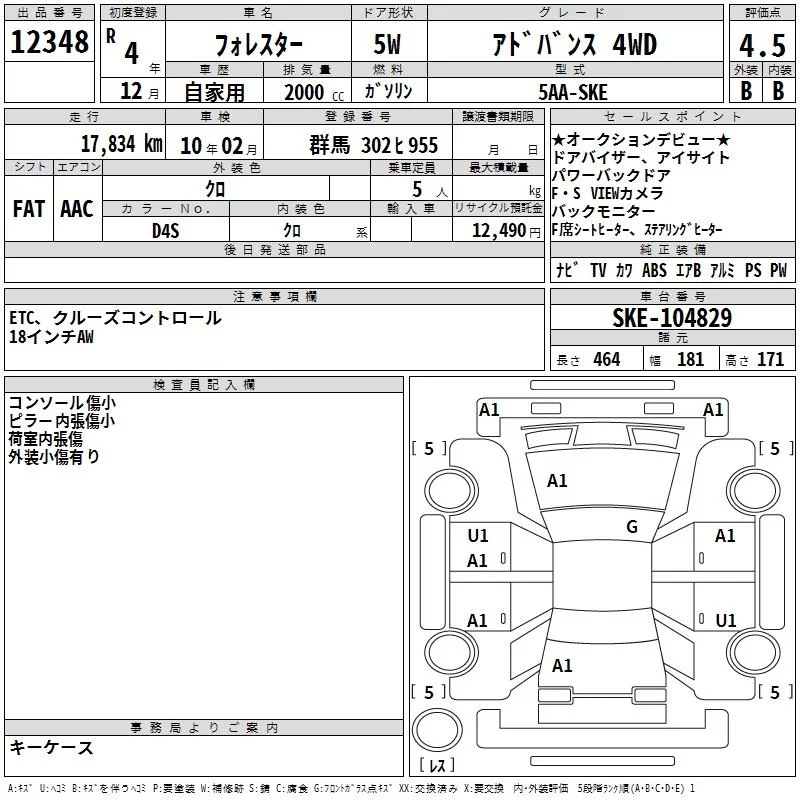Click the spare tire circle in the diagram
The width and height of the screenshot is (800, 800).
tap(436, 727)
